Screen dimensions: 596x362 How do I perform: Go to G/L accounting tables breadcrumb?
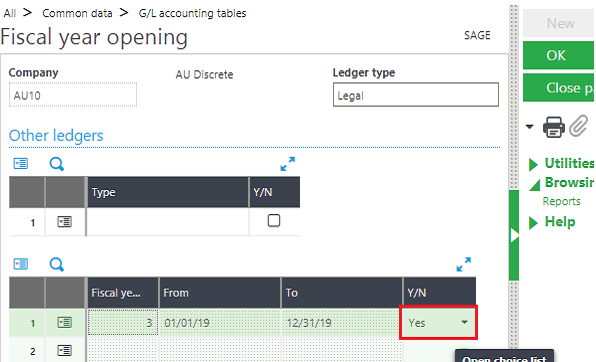coord(192,13)
